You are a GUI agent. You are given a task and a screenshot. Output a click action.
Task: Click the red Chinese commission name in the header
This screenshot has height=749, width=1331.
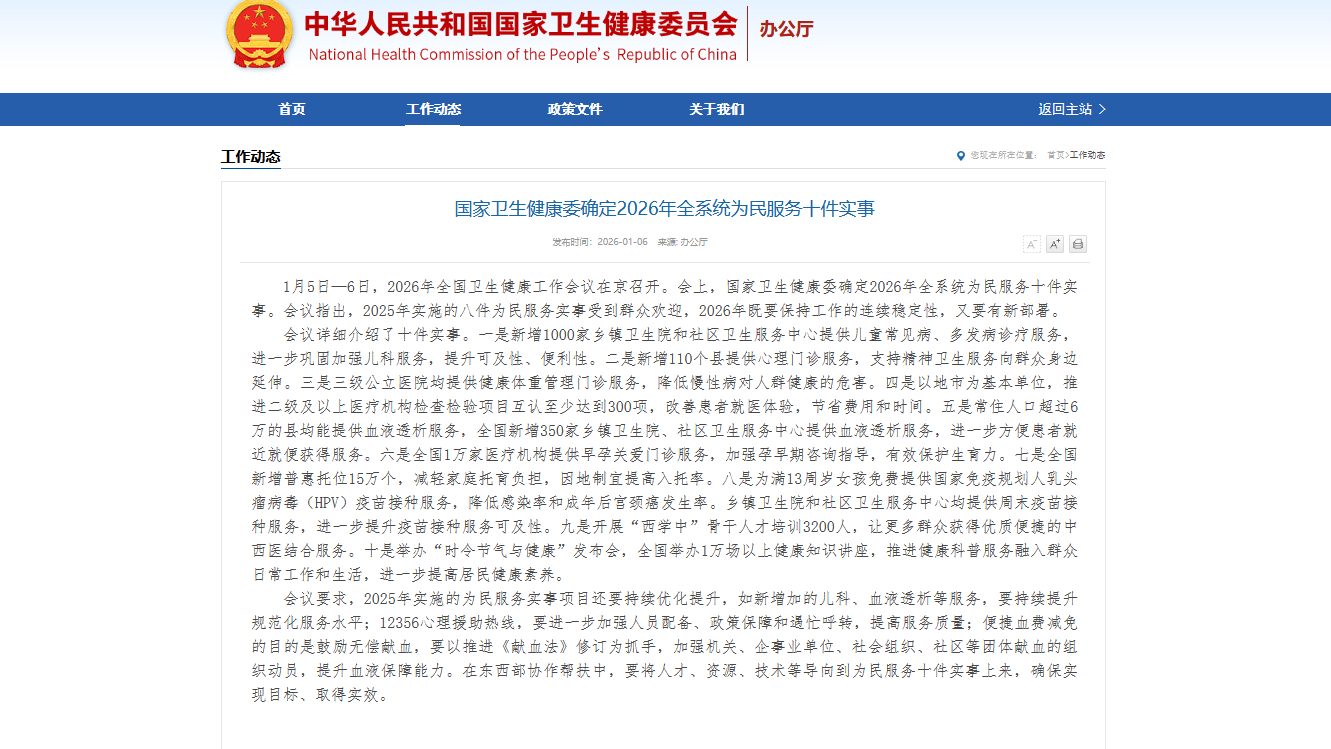click(x=521, y=24)
